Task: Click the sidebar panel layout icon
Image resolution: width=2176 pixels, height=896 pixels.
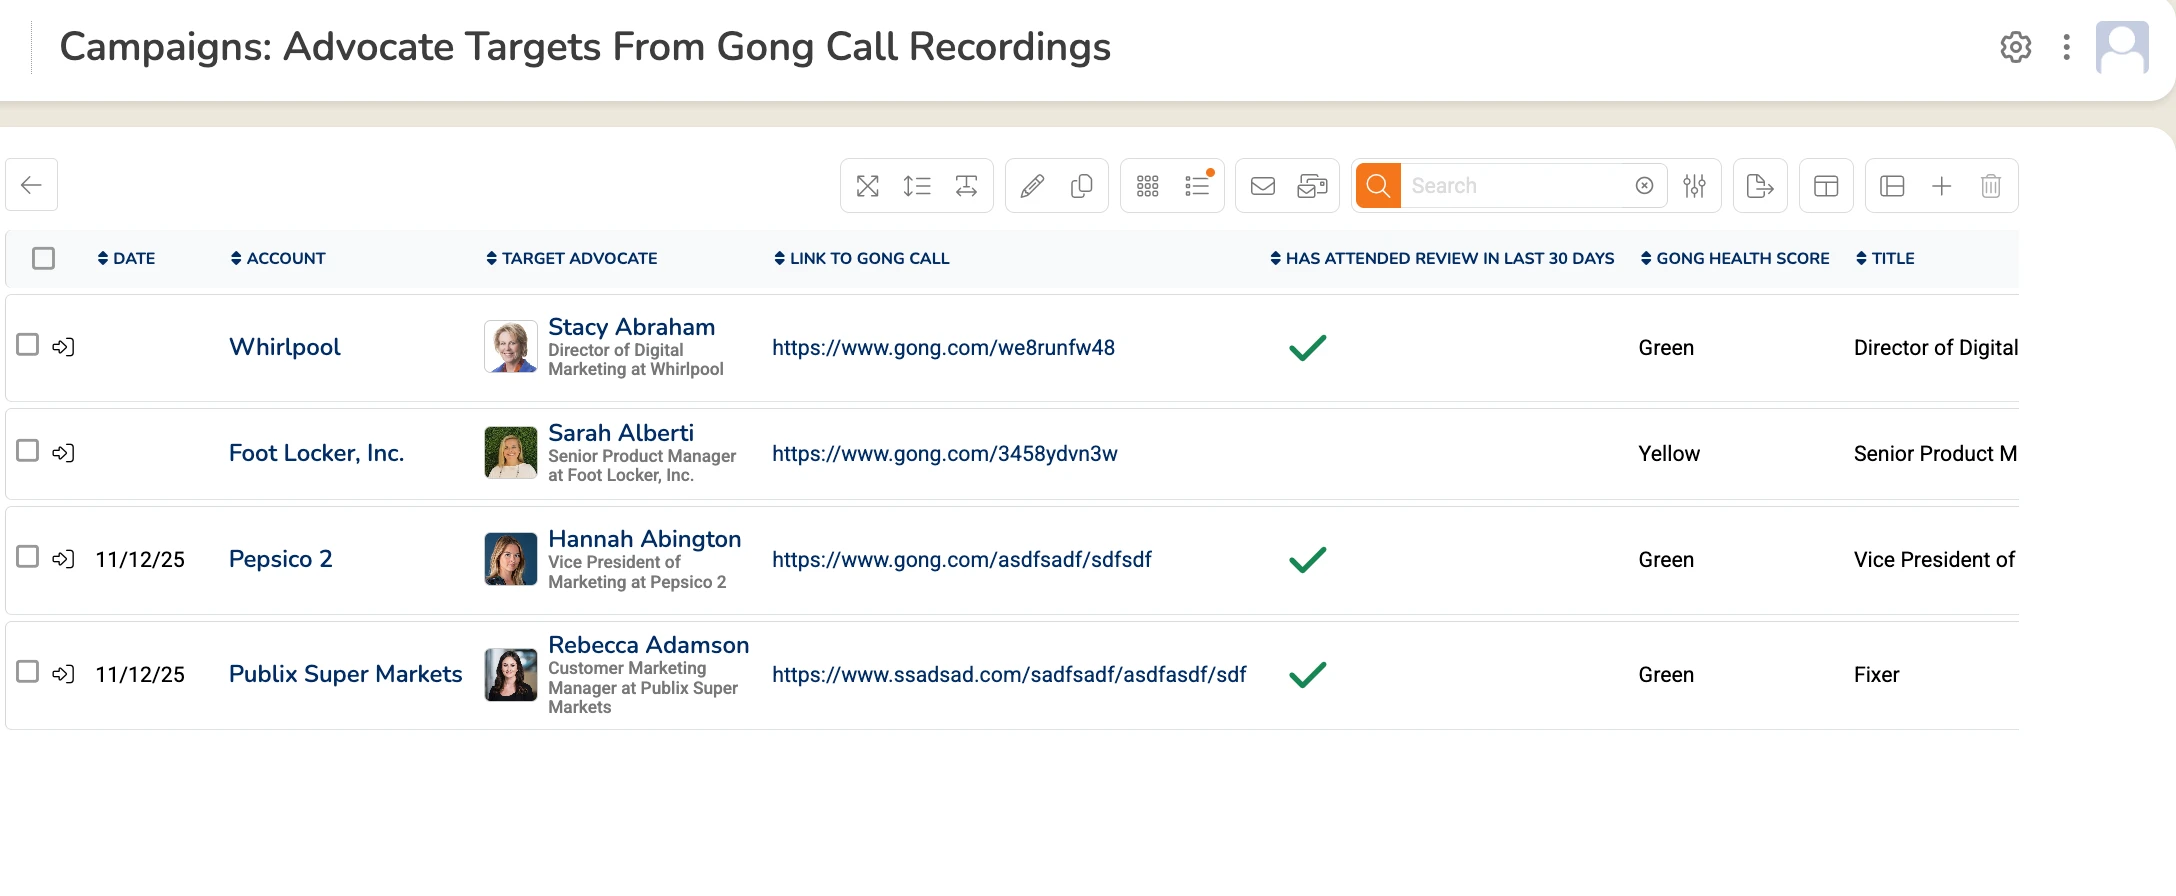Action: coord(1892,186)
